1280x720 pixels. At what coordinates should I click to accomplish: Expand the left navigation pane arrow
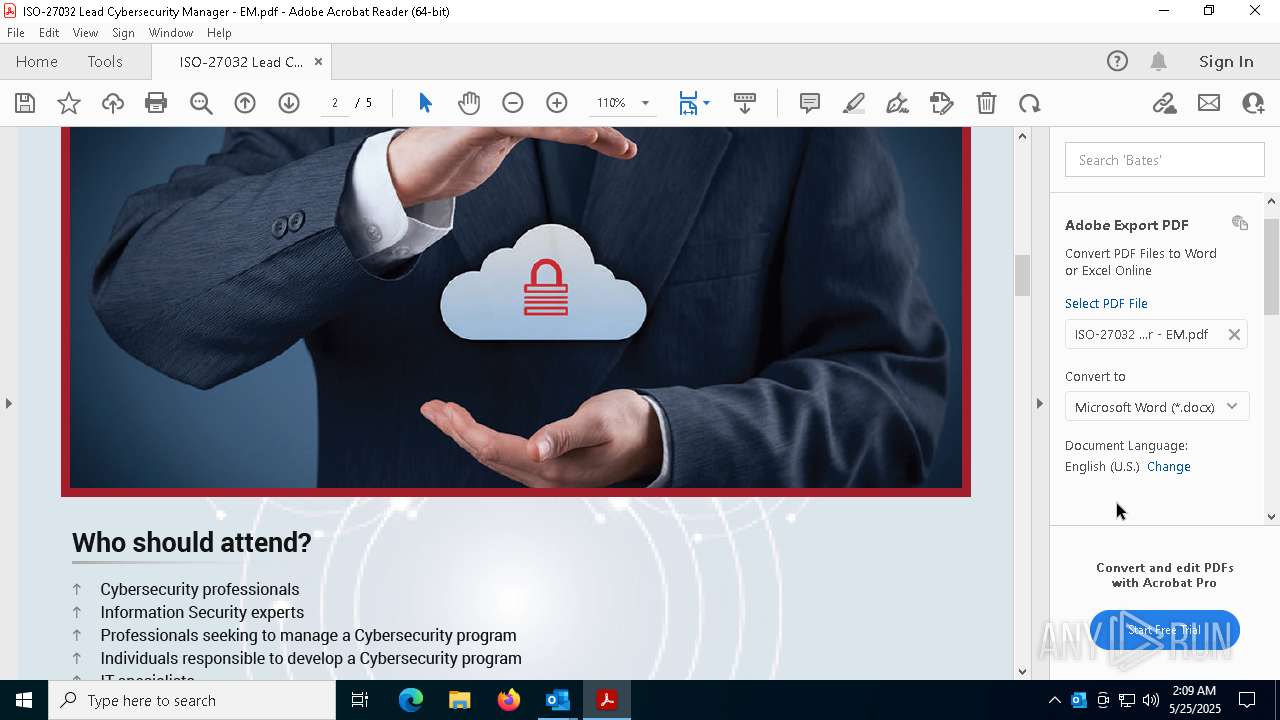point(9,403)
